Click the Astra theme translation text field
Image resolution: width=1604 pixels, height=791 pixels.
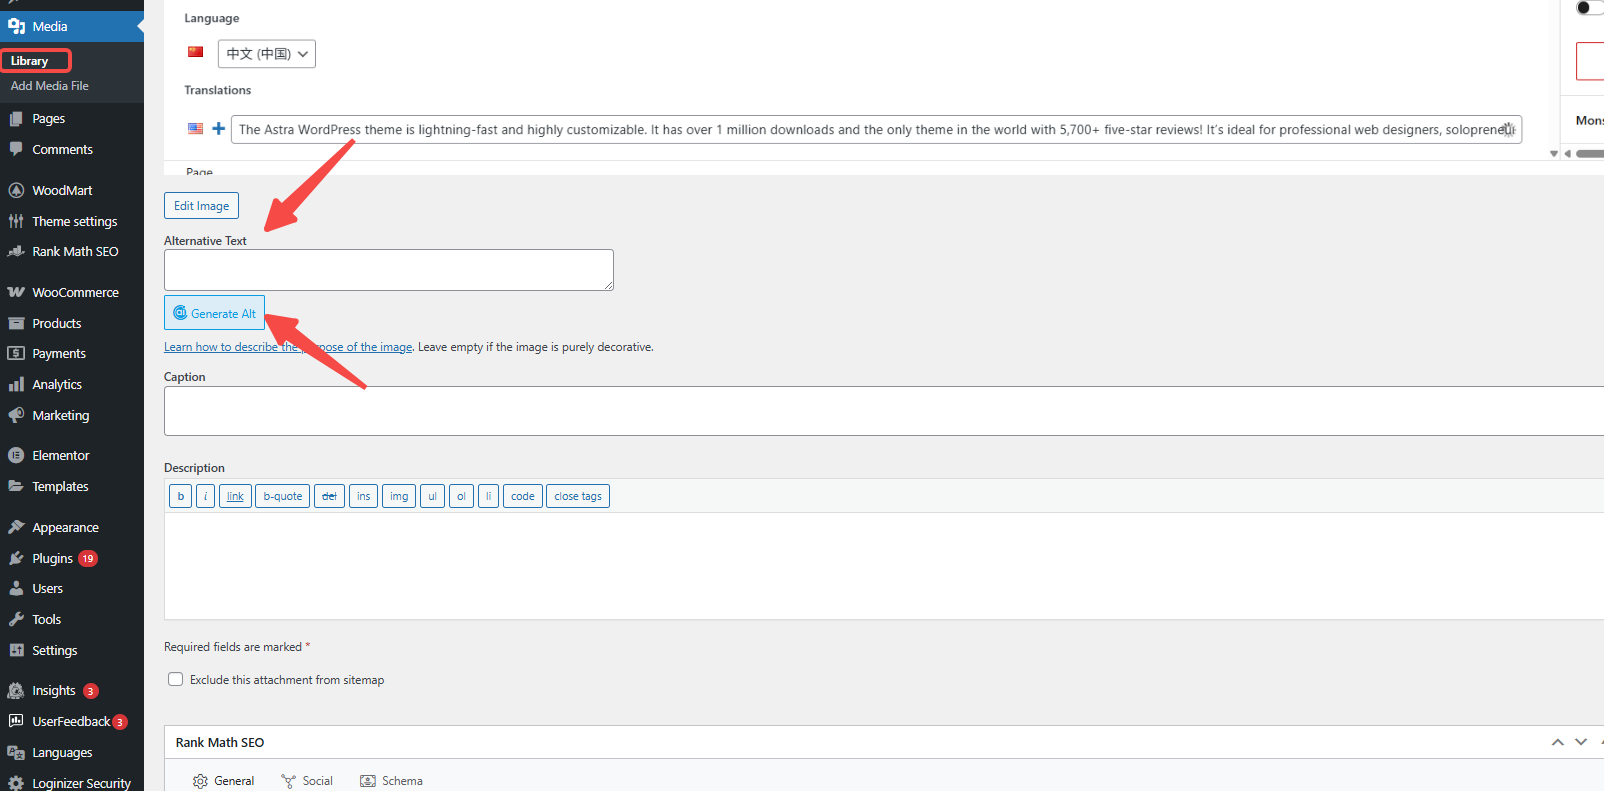[x=876, y=129]
